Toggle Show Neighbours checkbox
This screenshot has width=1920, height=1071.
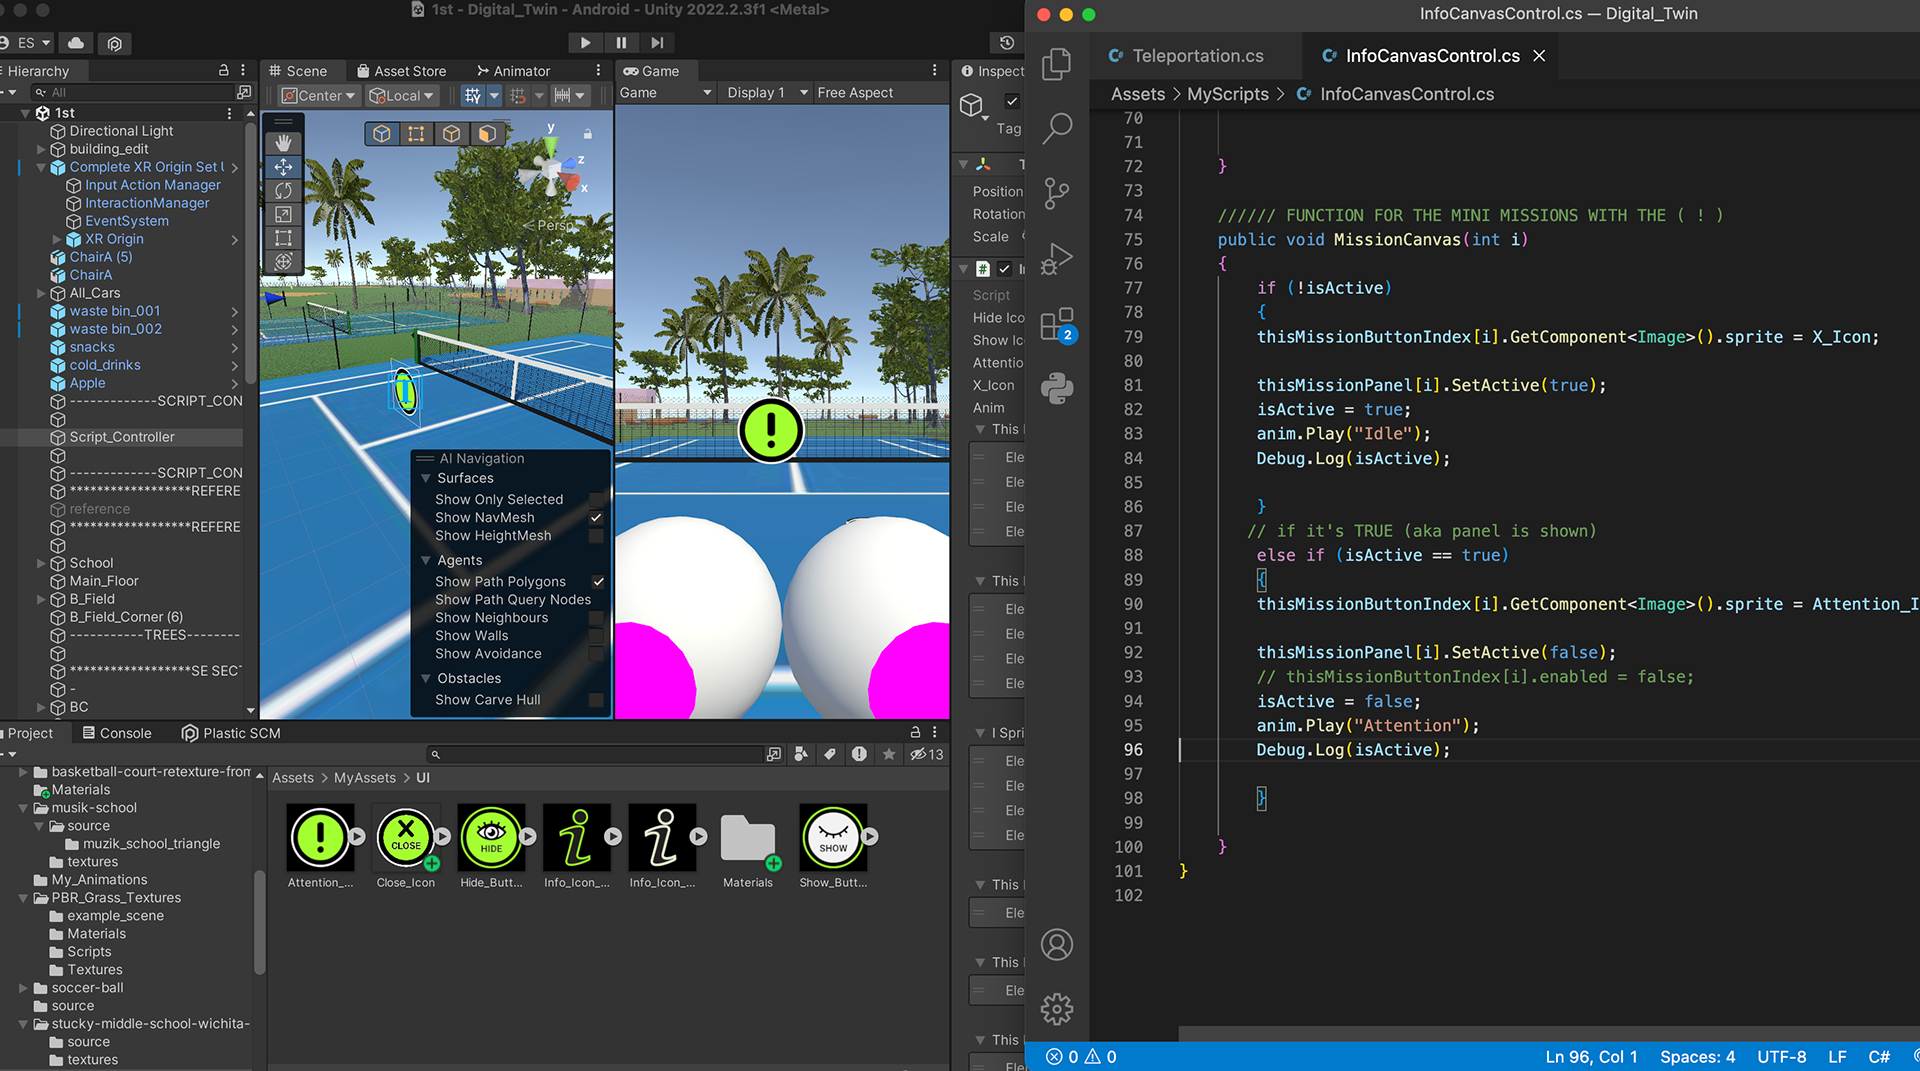pos(598,618)
